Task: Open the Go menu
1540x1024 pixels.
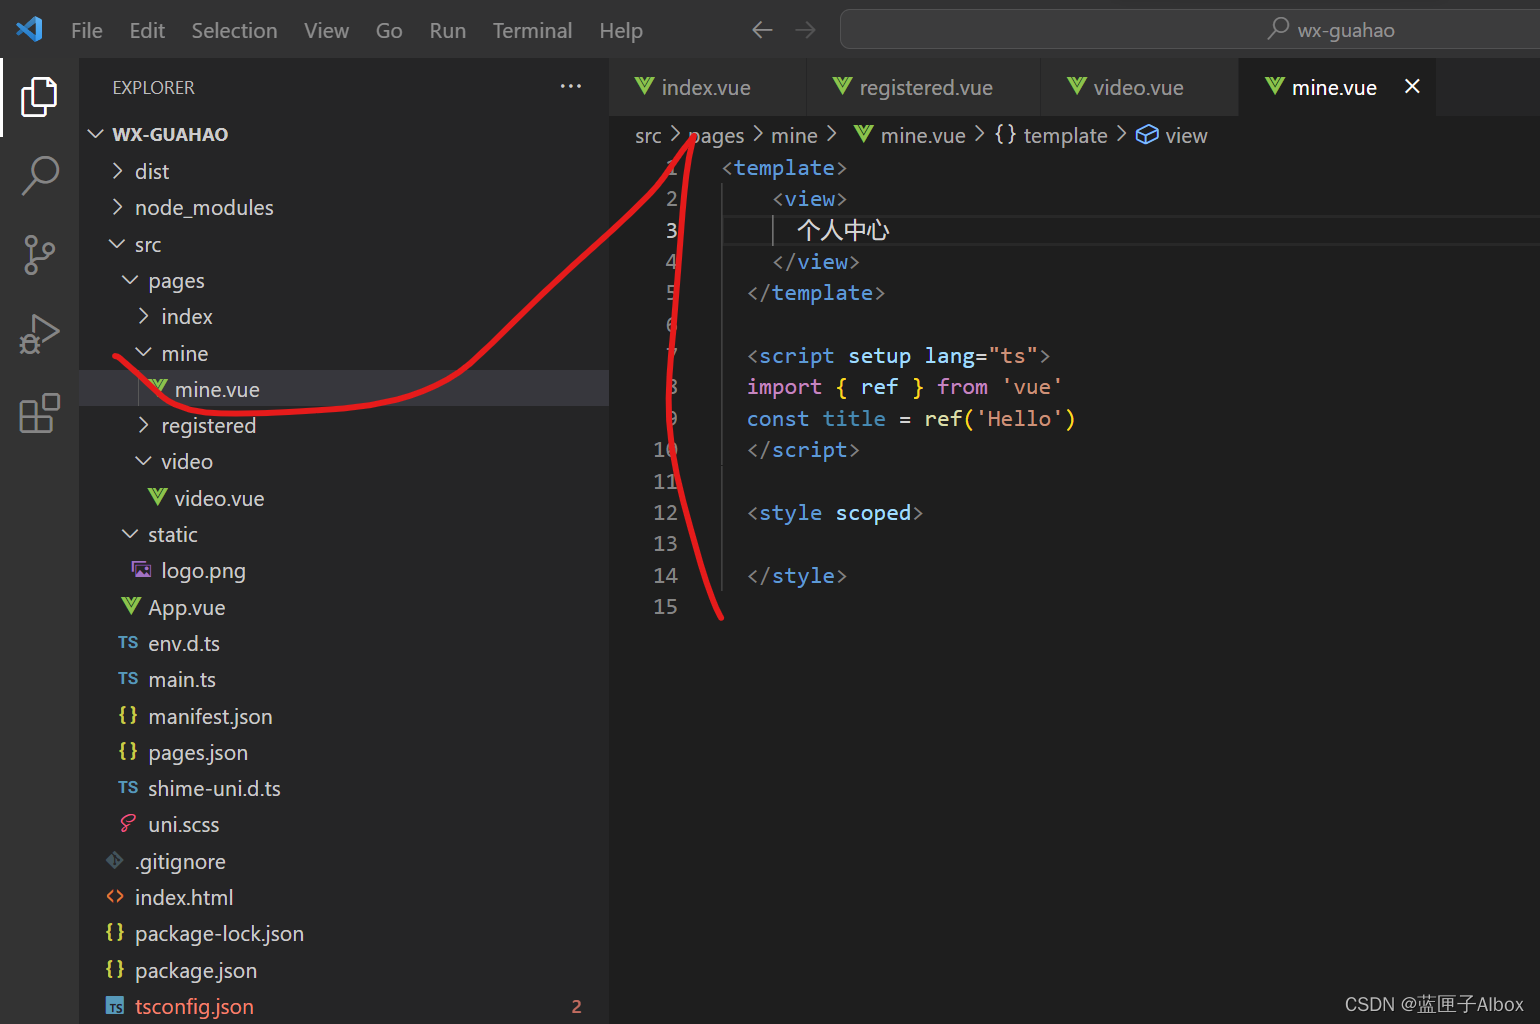Action: (x=389, y=30)
